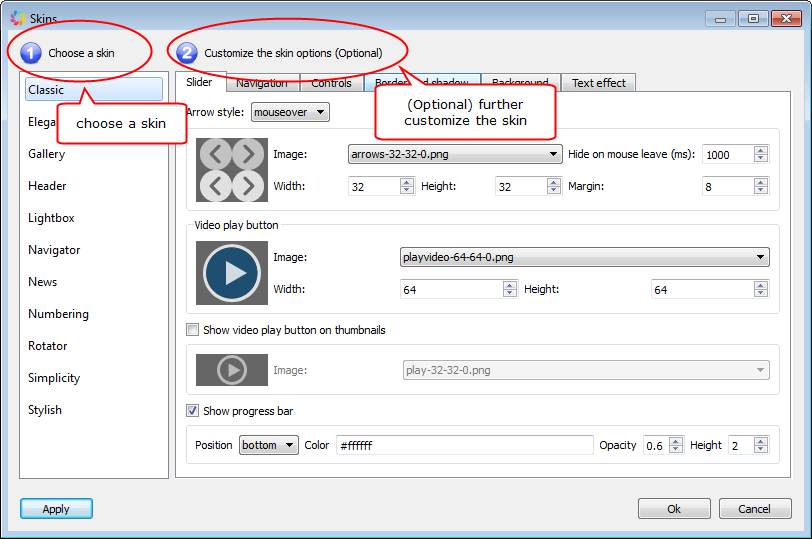Uncheck Show progress bar checkbox
Screen dimensions: 812x539
tap(192, 411)
